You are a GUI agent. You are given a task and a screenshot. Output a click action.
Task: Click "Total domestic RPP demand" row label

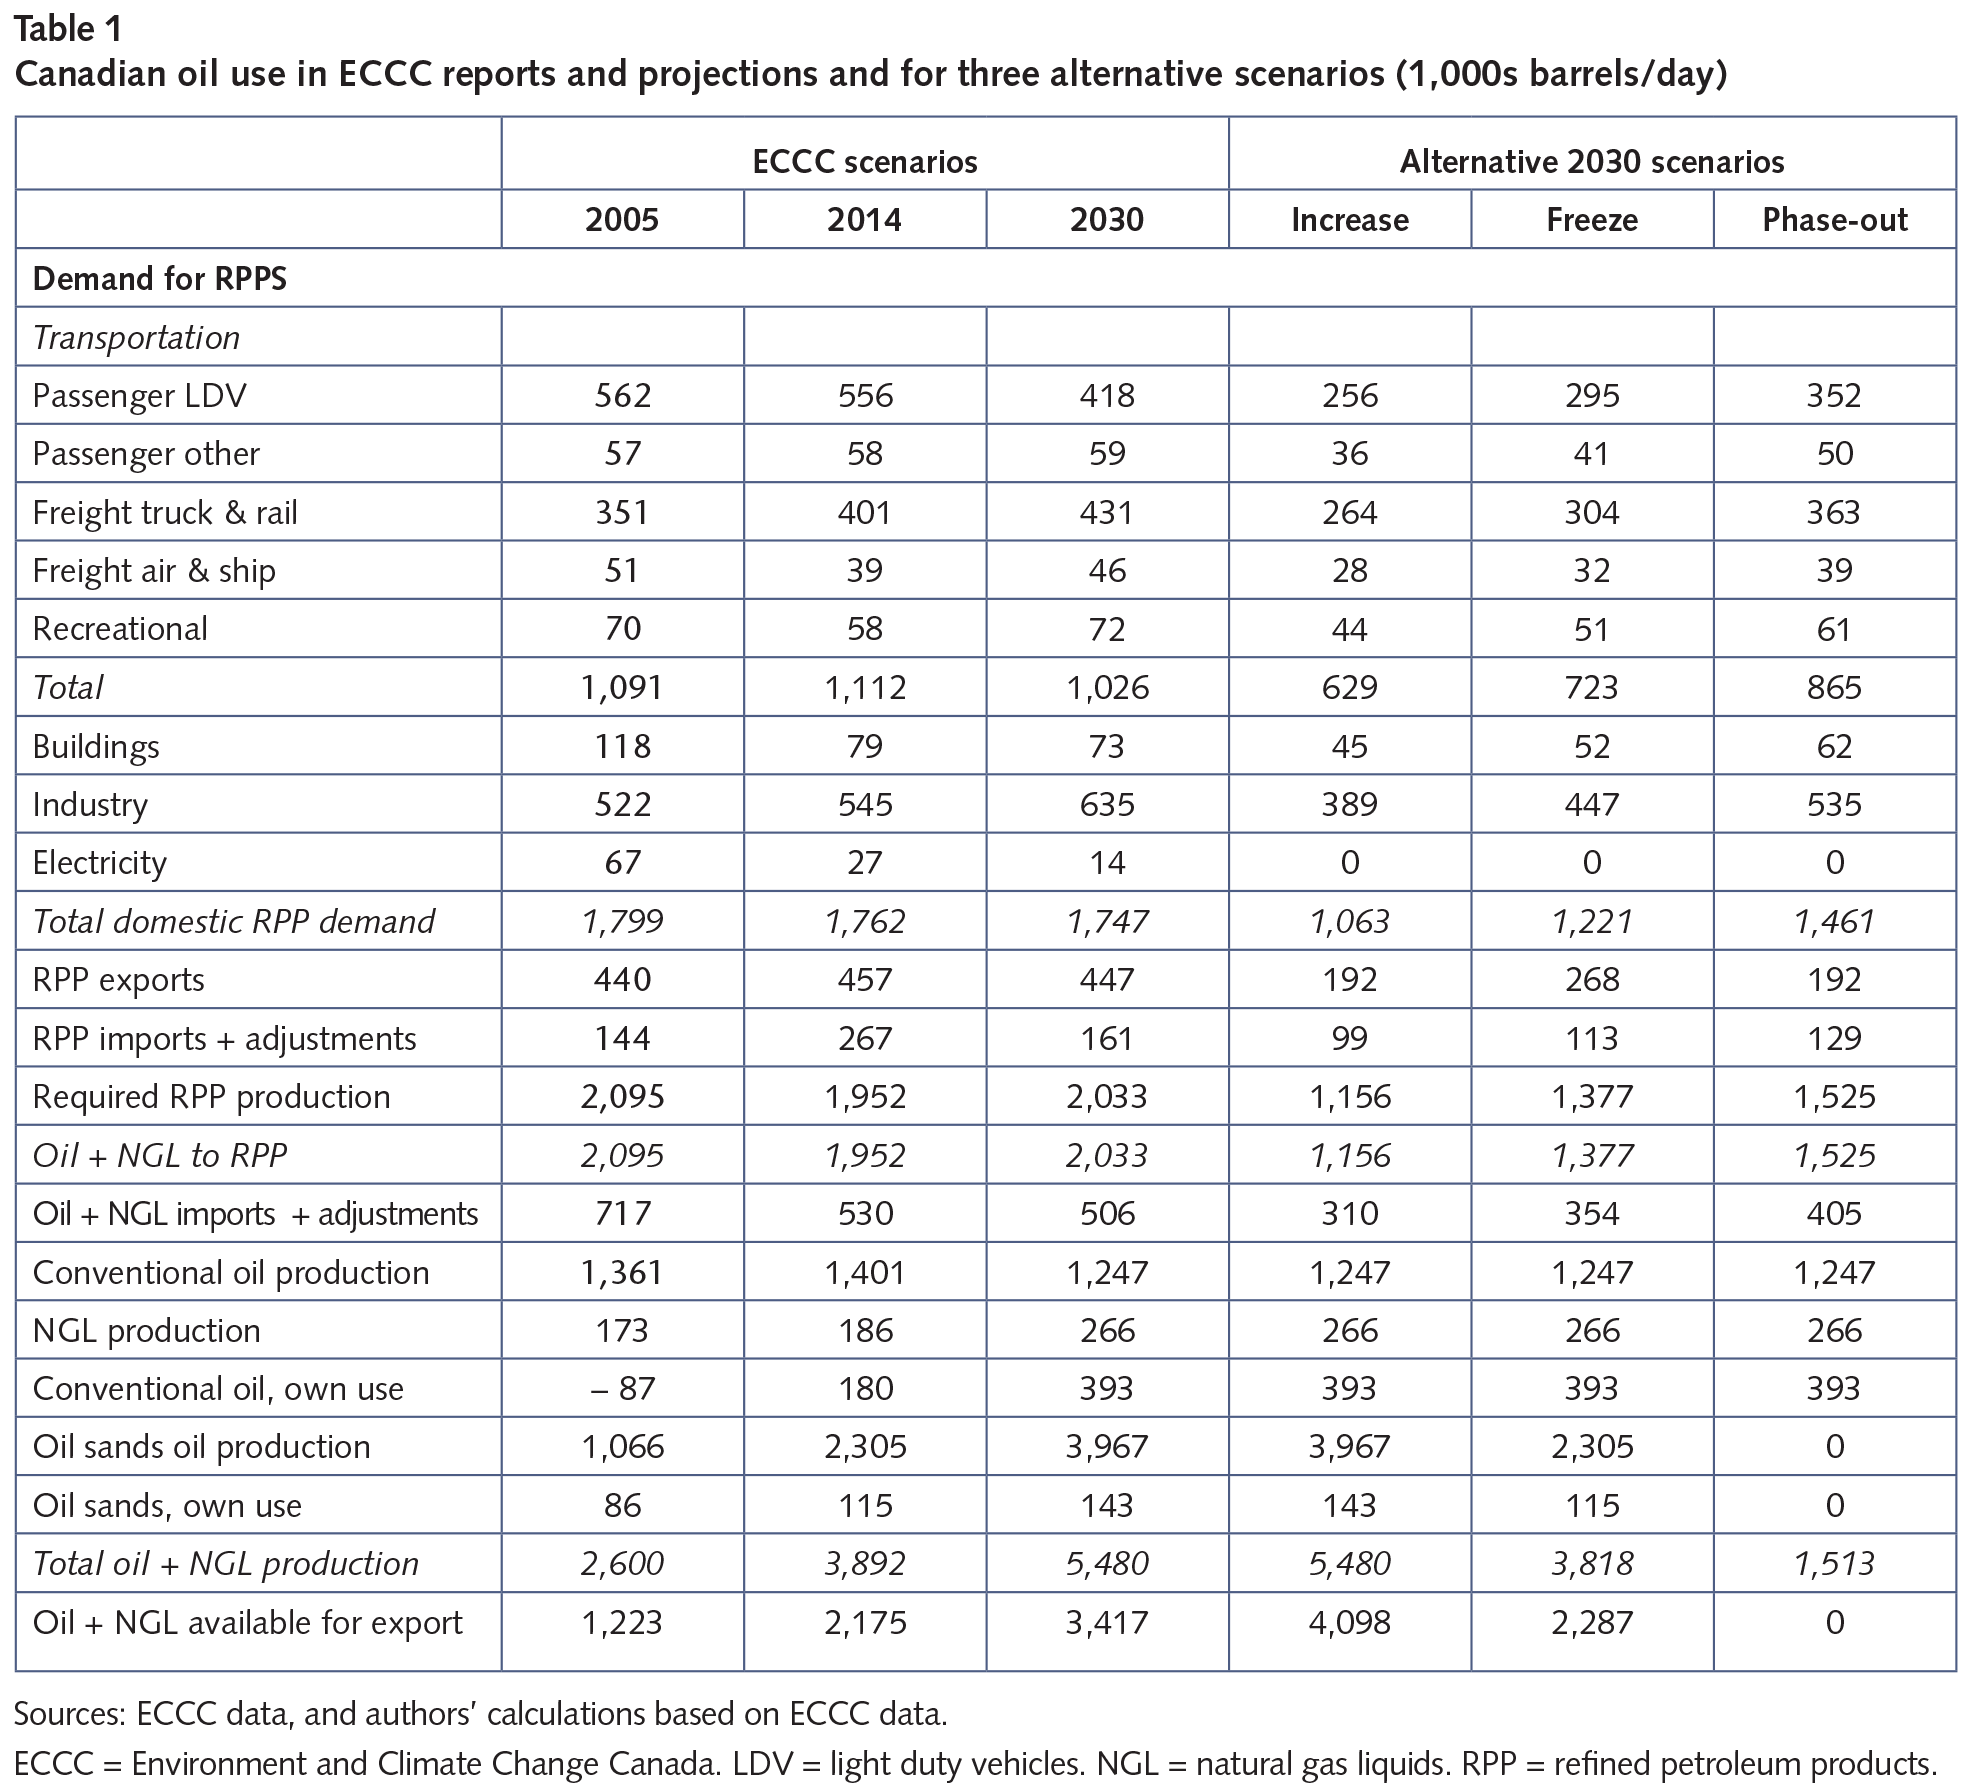tap(234, 921)
